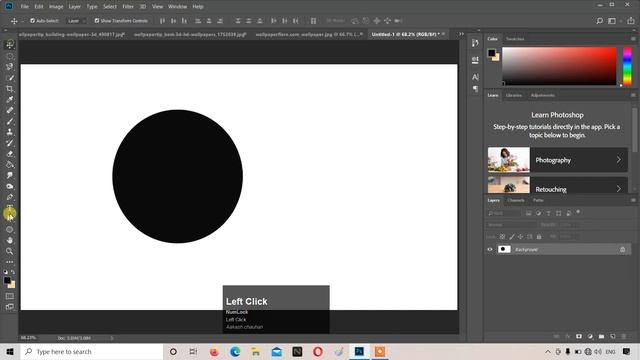Toggle Quick Mask mode icon
The width and height of the screenshot is (640, 360).
pos(10,296)
